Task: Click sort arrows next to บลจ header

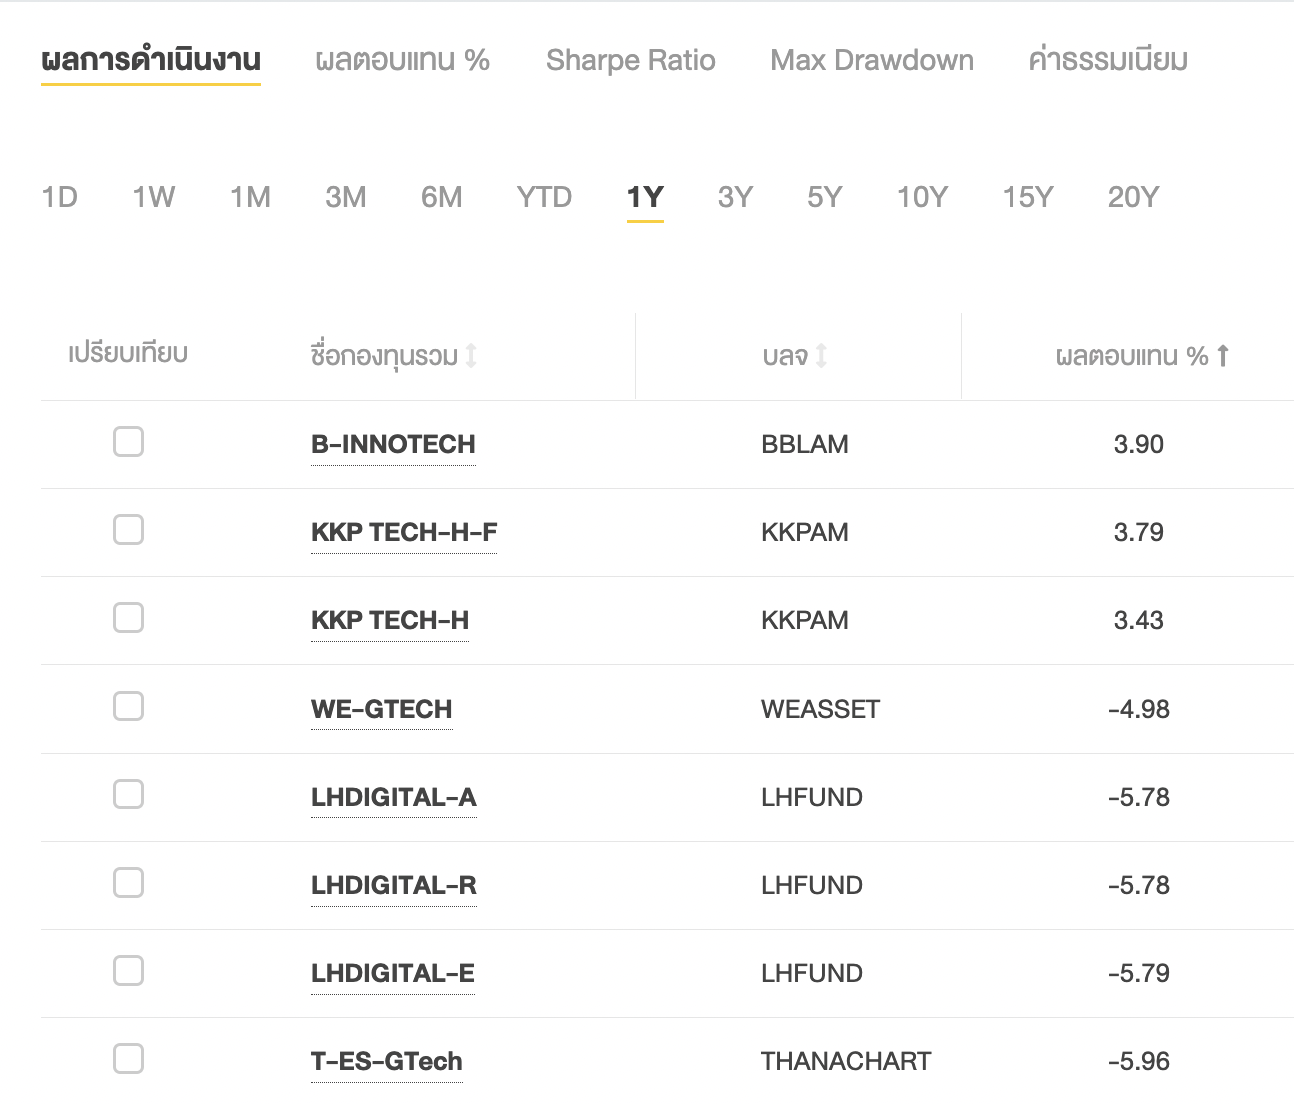Action: (x=821, y=355)
